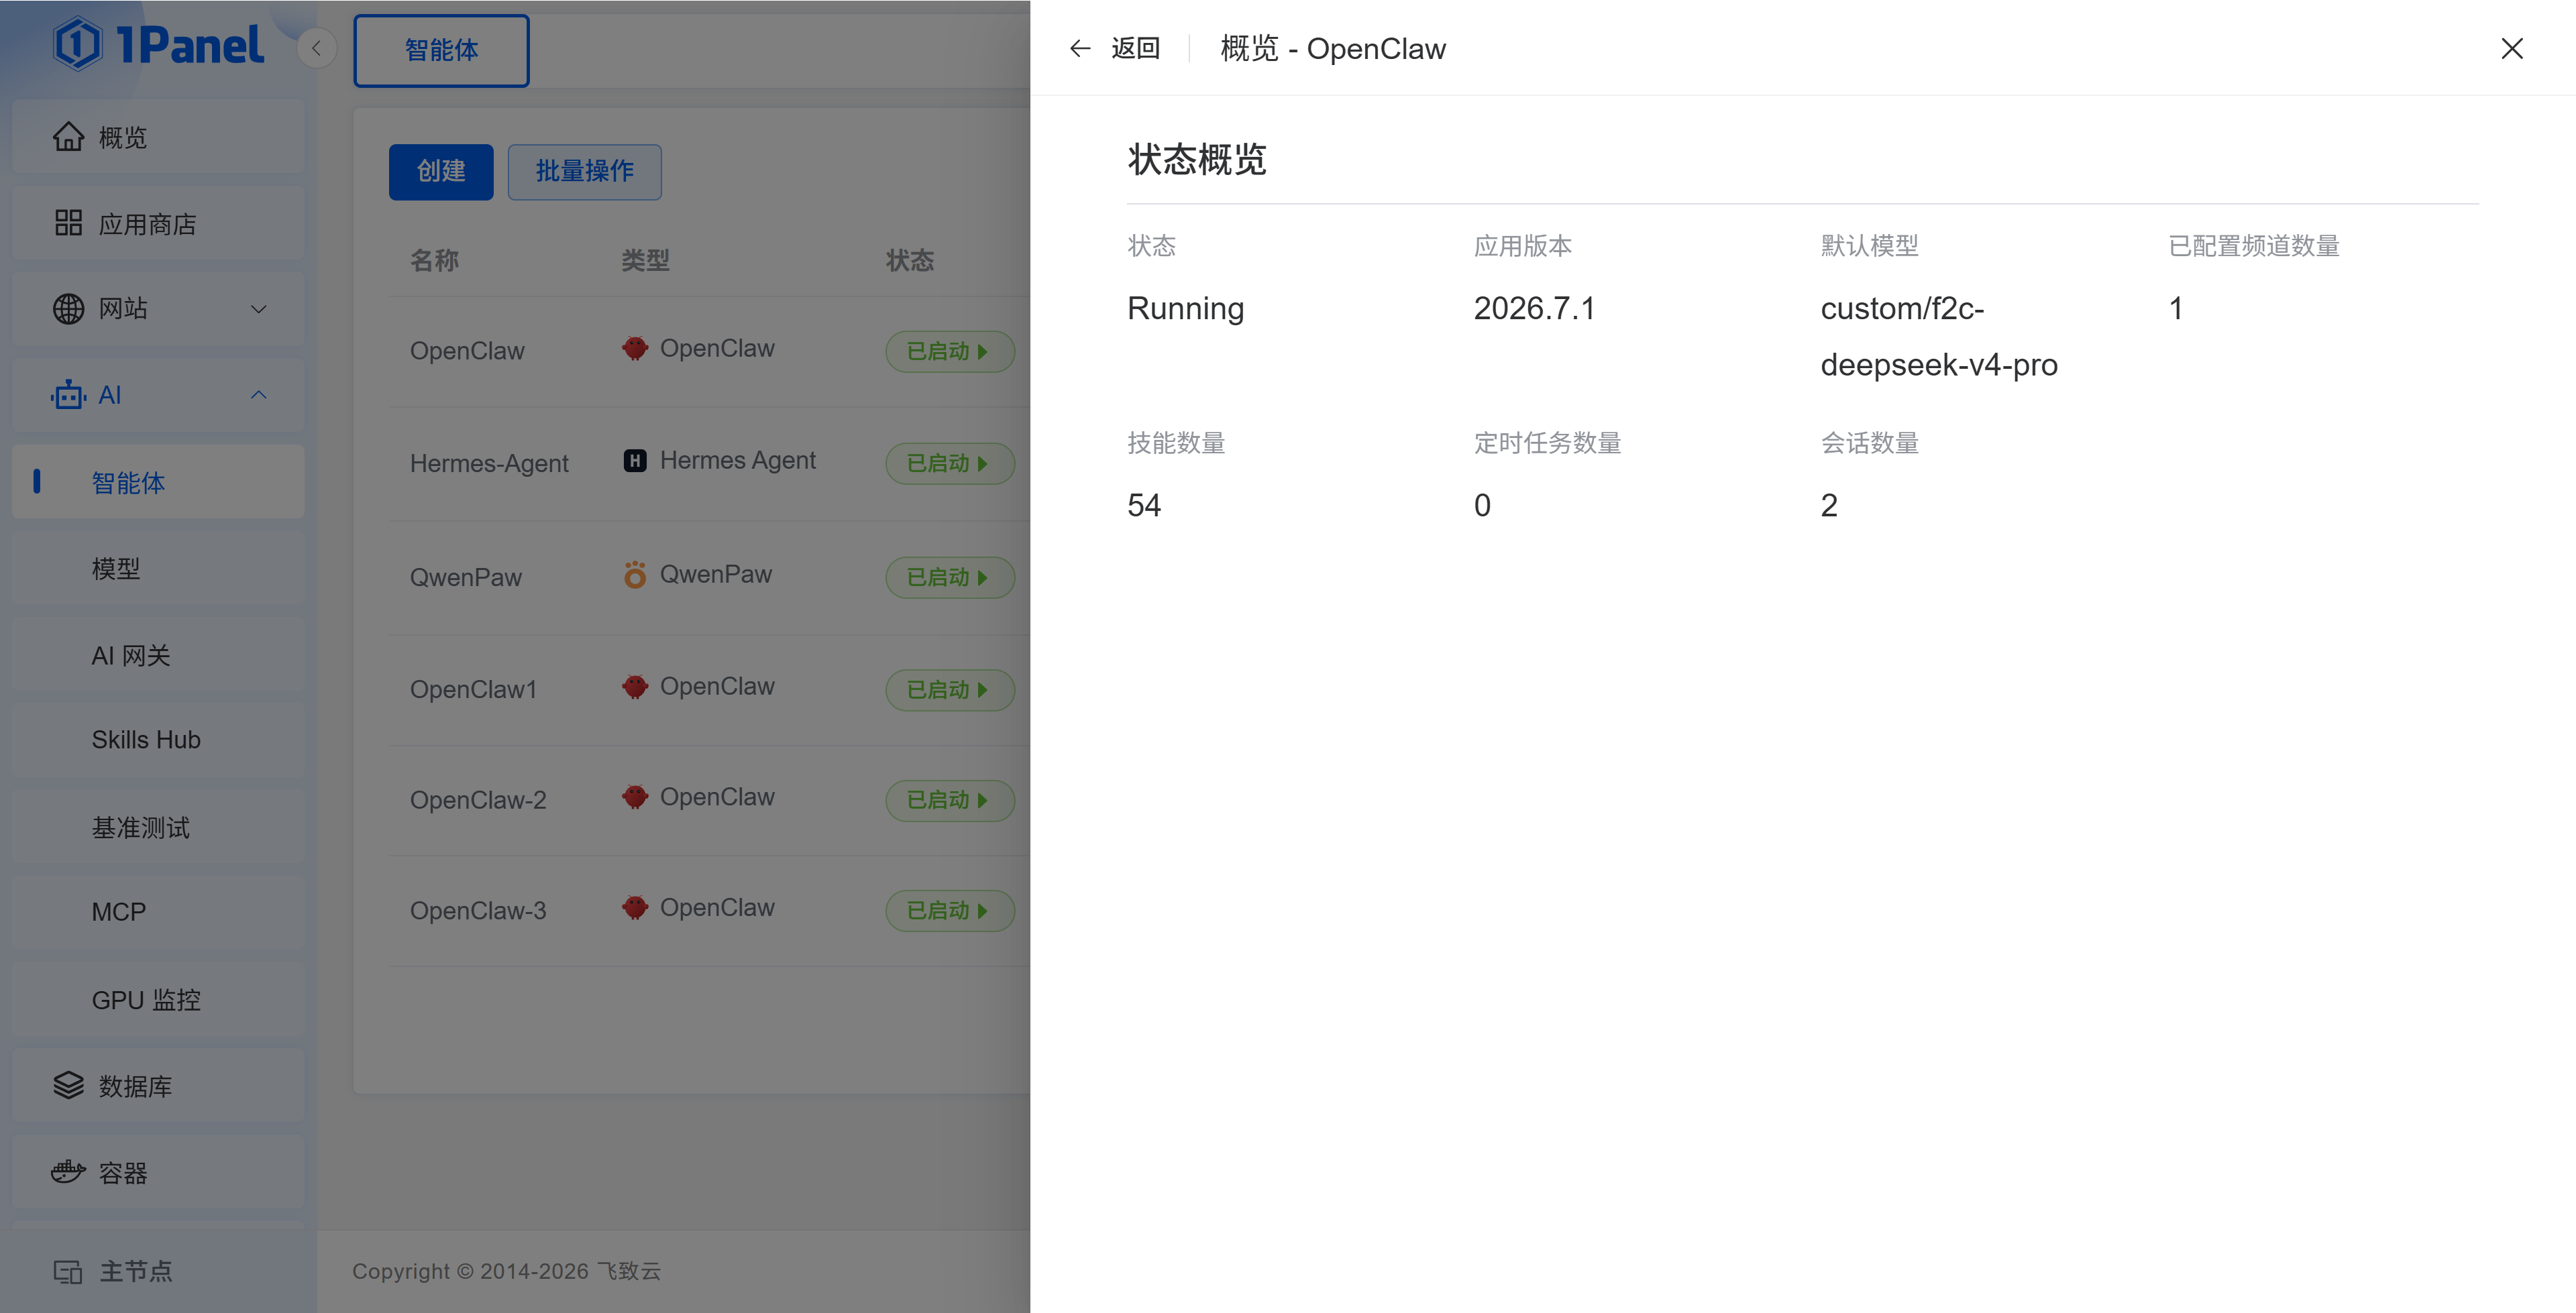Click the 类型 column header
The width and height of the screenshot is (2576, 1313).
pyautogui.click(x=646, y=261)
